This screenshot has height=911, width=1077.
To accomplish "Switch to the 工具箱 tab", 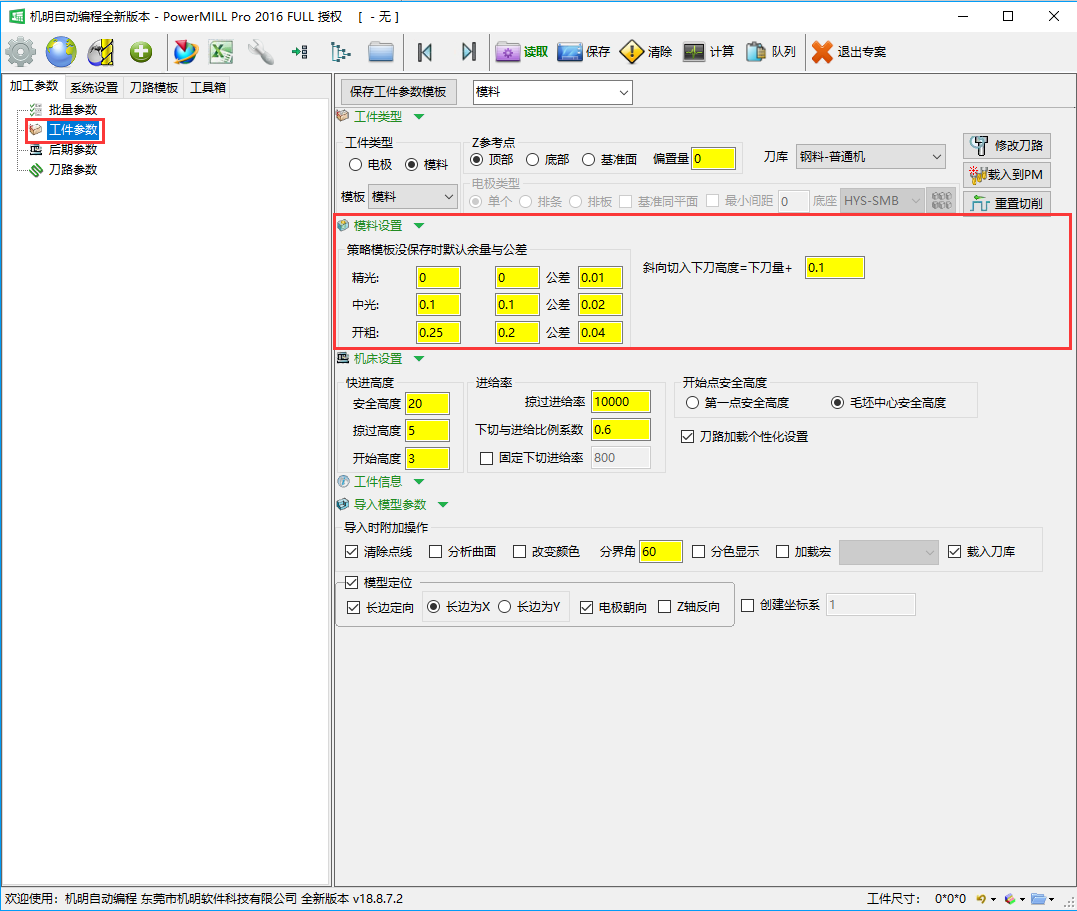I will click(x=207, y=87).
